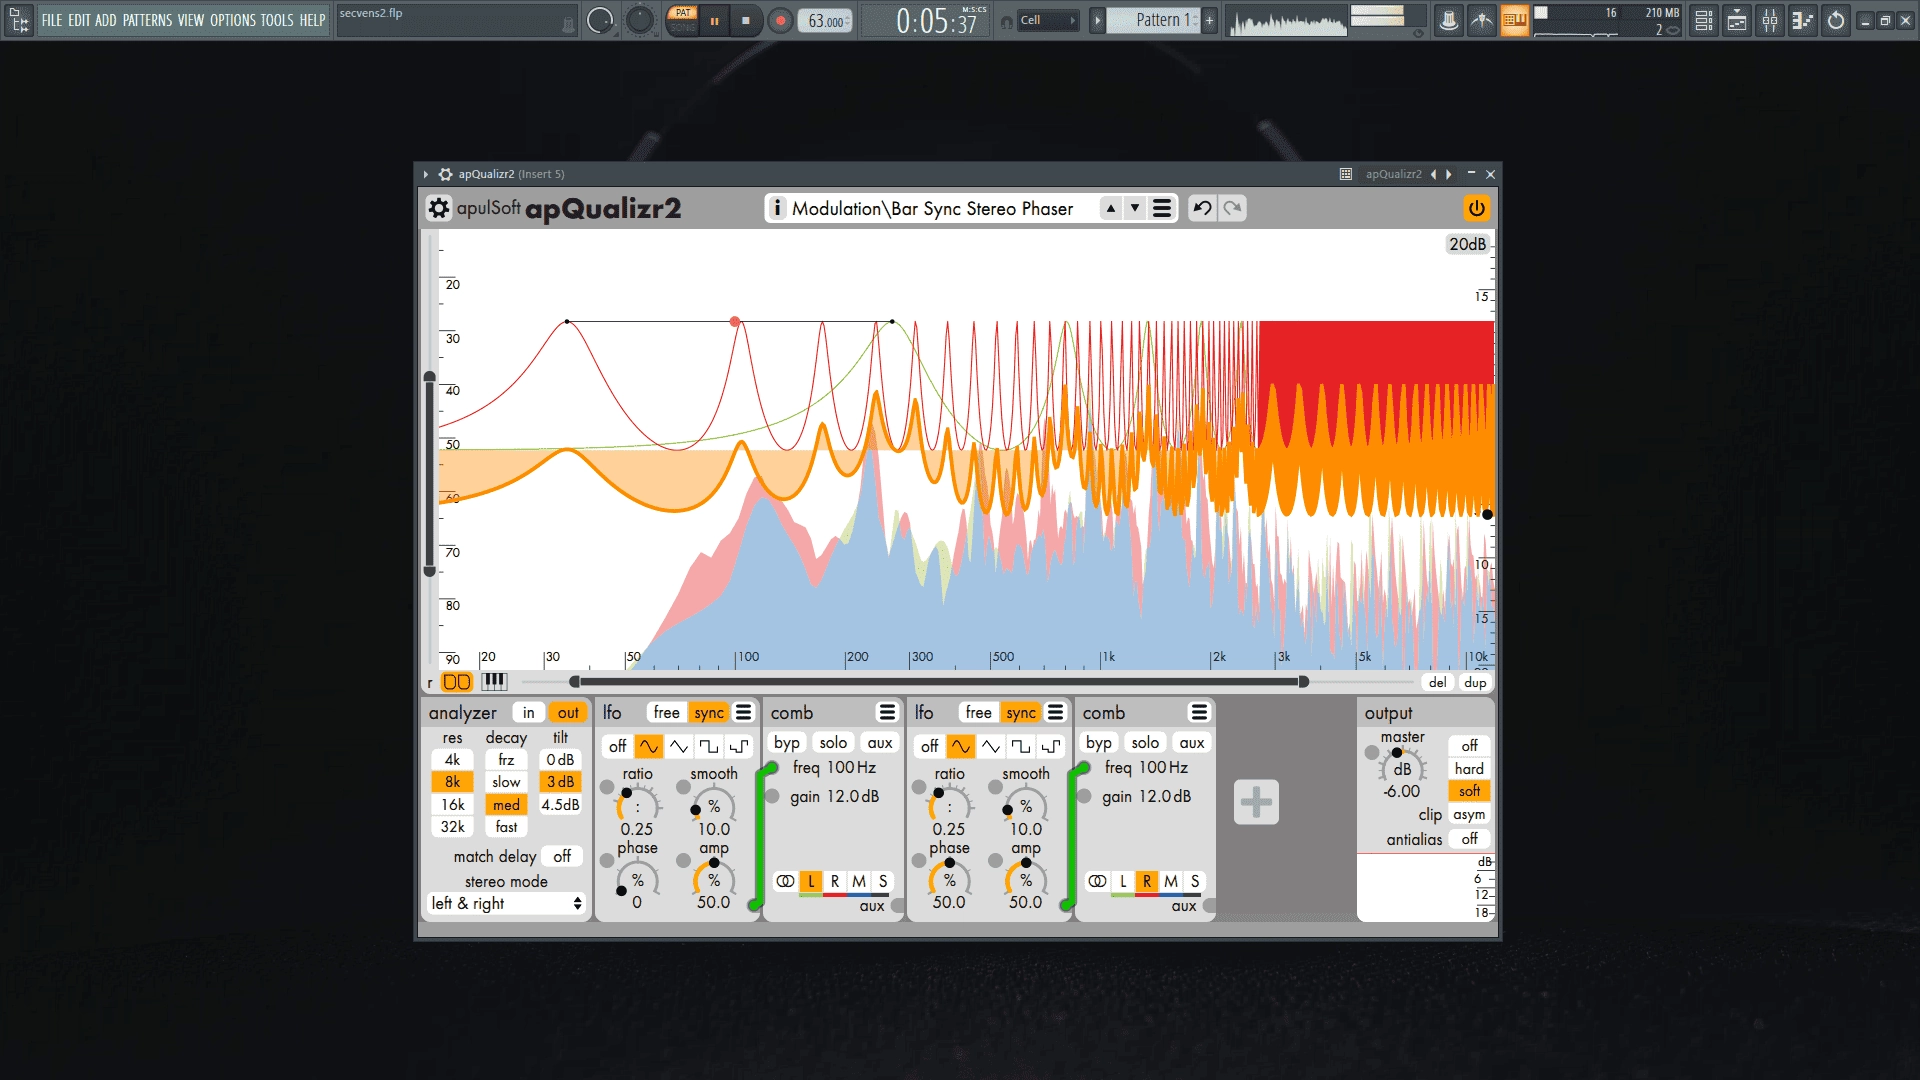Add a new filter module
Image resolution: width=1920 pixels, height=1080 pixels.
(1256, 802)
